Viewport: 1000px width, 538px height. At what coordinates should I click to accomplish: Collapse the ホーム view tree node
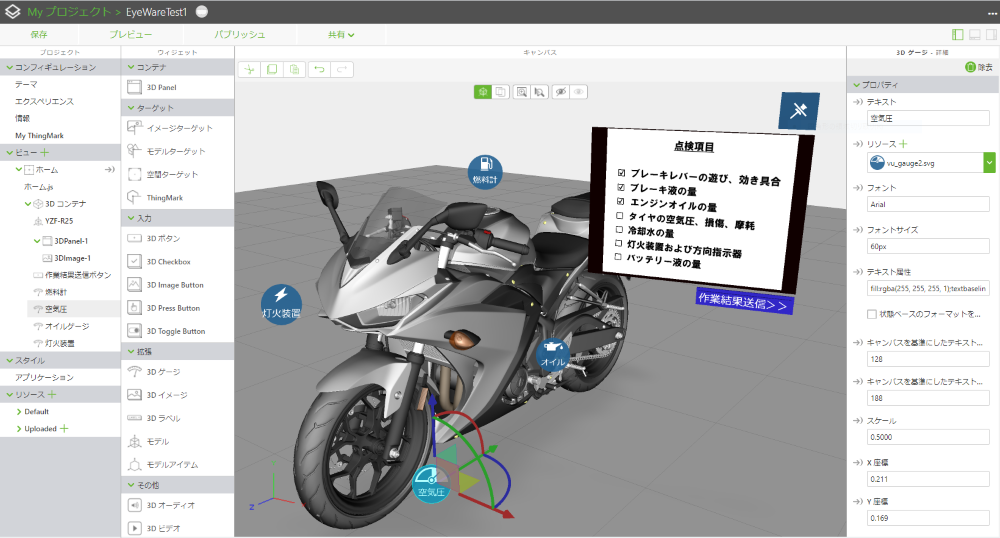[x=18, y=170]
